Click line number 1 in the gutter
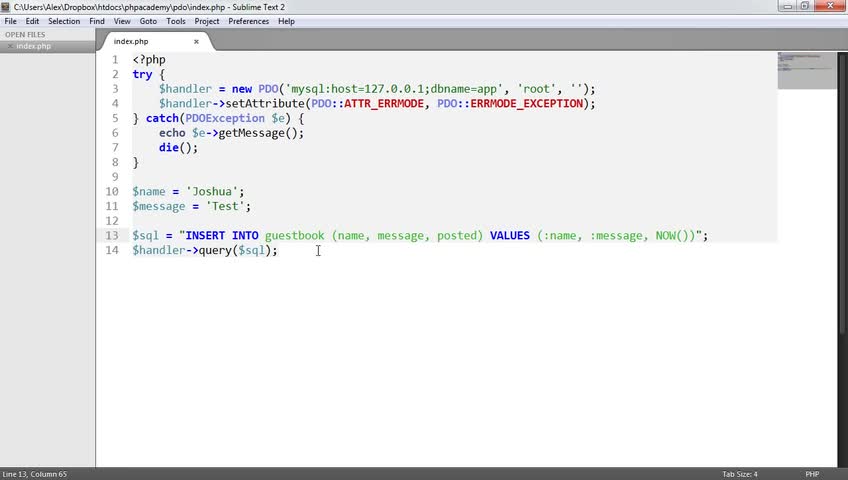This screenshot has width=848, height=480. click(115, 59)
